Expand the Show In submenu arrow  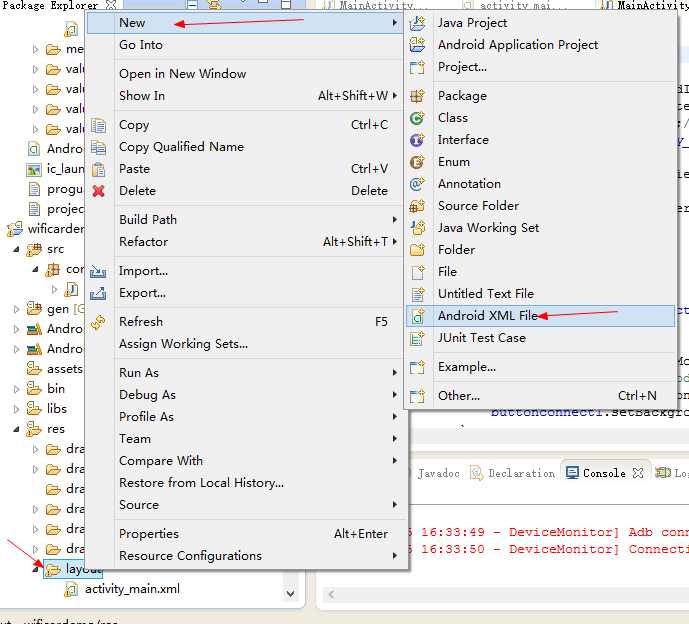[395, 95]
